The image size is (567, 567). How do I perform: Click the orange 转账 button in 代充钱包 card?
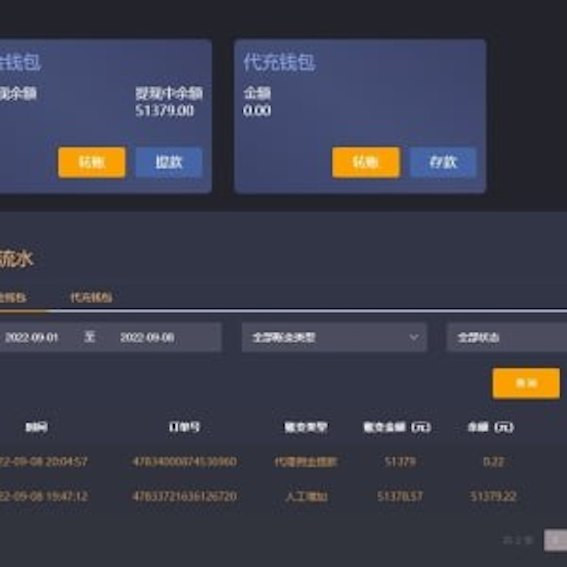pyautogui.click(x=366, y=162)
